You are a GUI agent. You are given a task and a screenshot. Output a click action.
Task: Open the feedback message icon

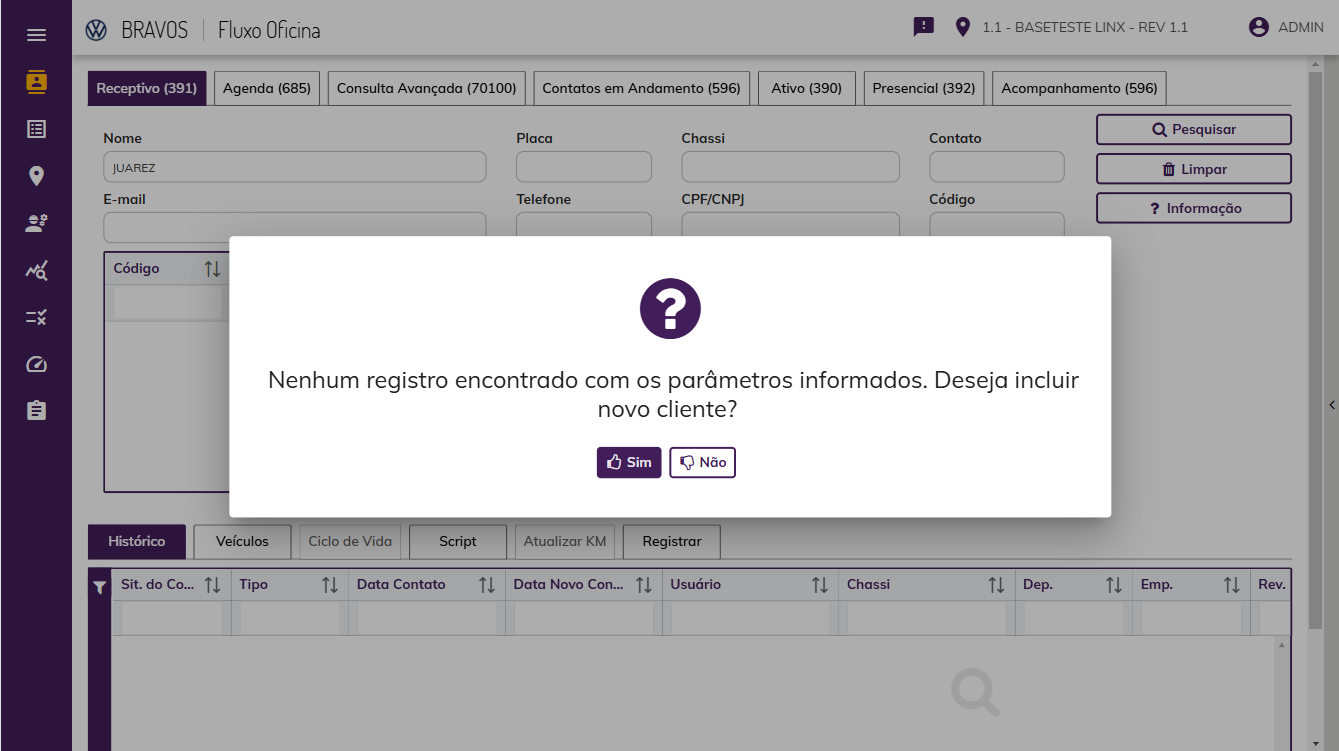[x=924, y=27]
